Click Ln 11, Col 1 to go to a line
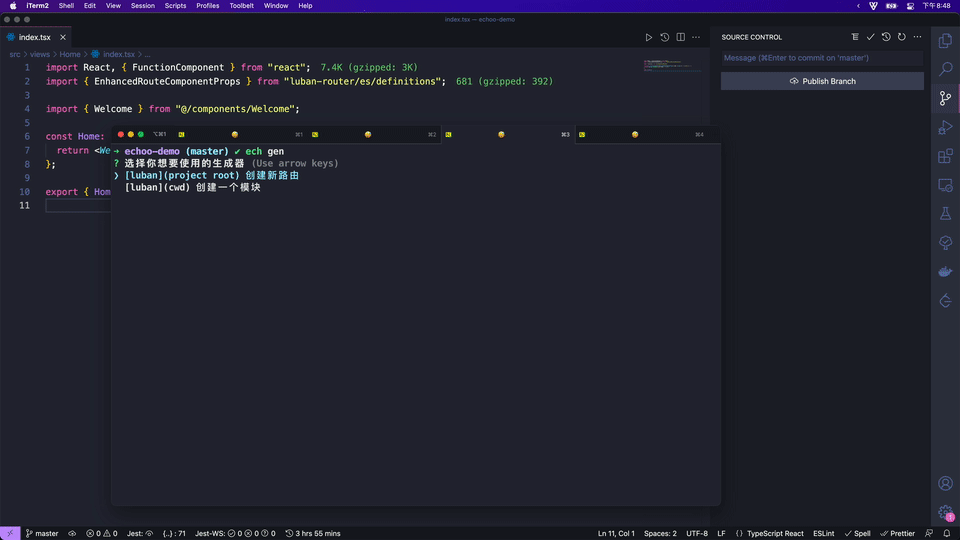960x540 pixels. tap(616, 534)
